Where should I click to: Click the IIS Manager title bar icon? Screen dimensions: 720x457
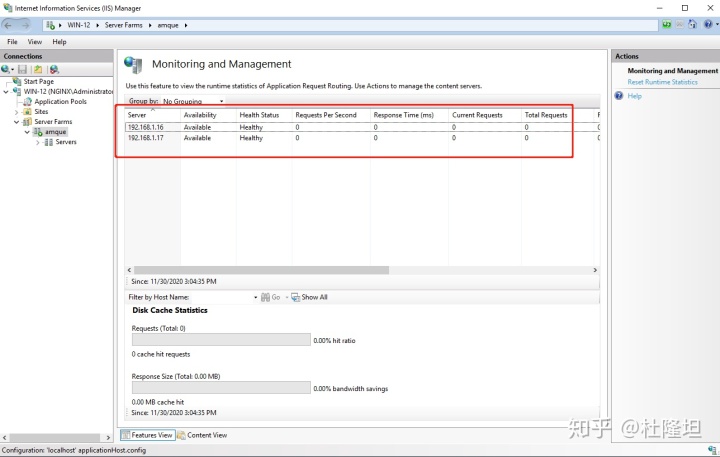pyautogui.click(x=7, y=8)
